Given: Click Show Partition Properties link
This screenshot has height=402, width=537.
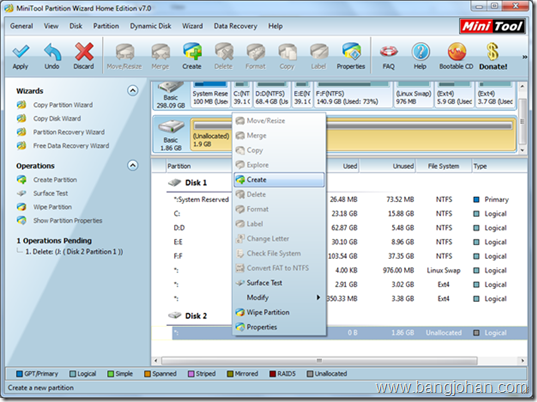Looking at the screenshot, I should click(67, 221).
